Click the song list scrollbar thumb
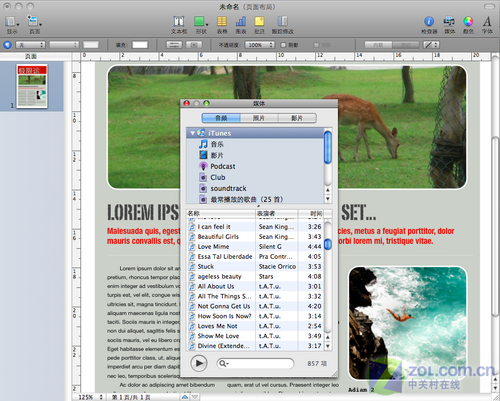The image size is (500, 401). click(x=328, y=244)
